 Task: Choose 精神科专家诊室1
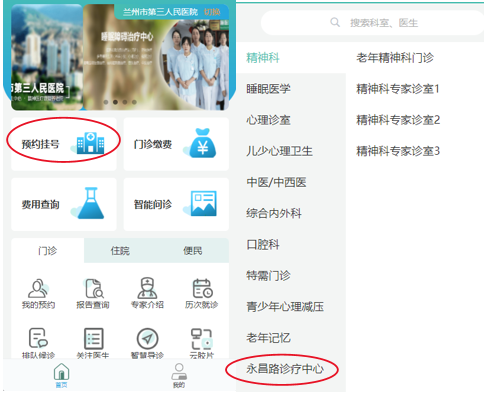(398, 89)
